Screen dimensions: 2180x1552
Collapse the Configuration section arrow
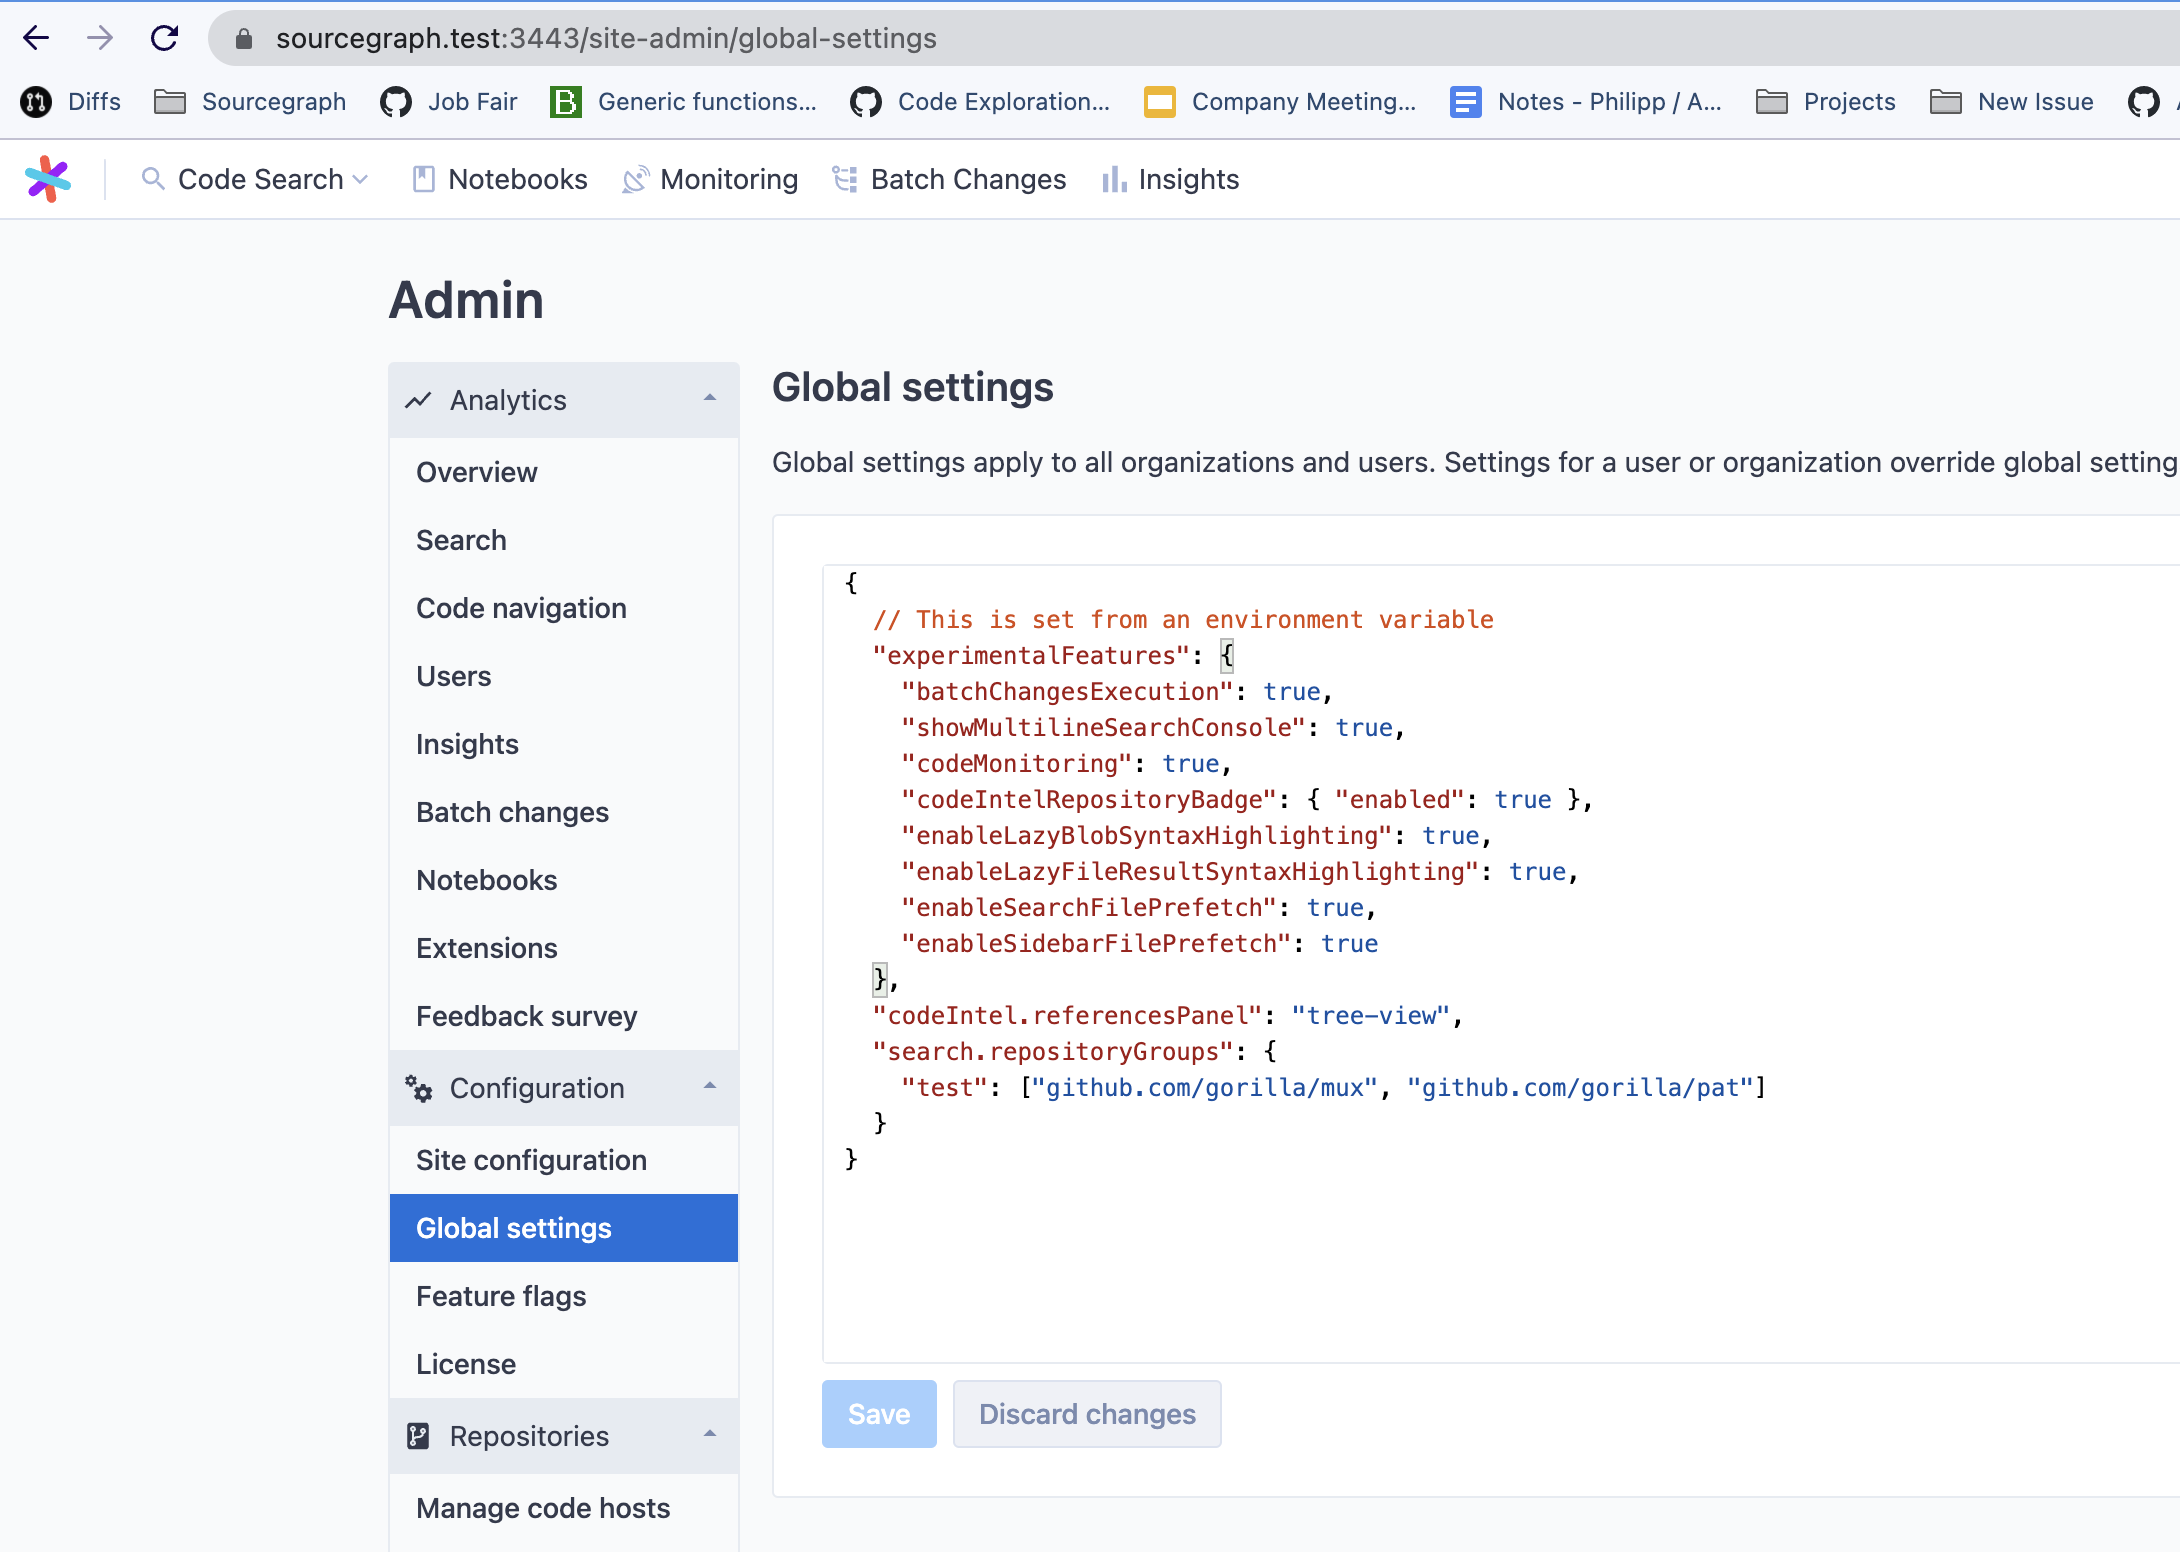click(x=710, y=1087)
